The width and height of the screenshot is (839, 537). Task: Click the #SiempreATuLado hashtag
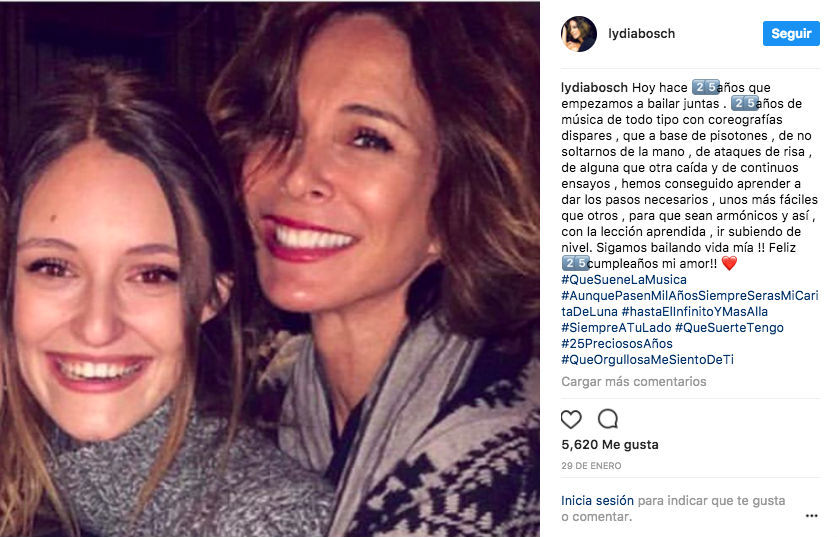pyautogui.click(x=615, y=328)
